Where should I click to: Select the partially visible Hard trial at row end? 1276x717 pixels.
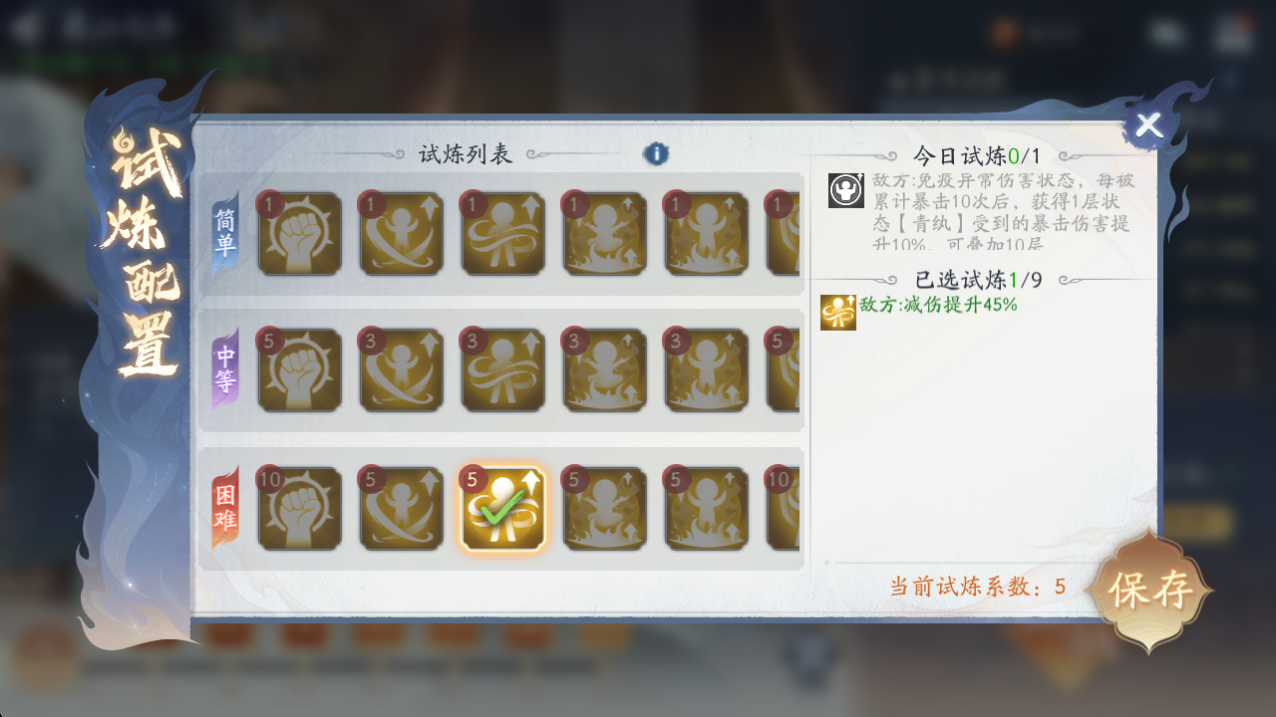point(783,508)
